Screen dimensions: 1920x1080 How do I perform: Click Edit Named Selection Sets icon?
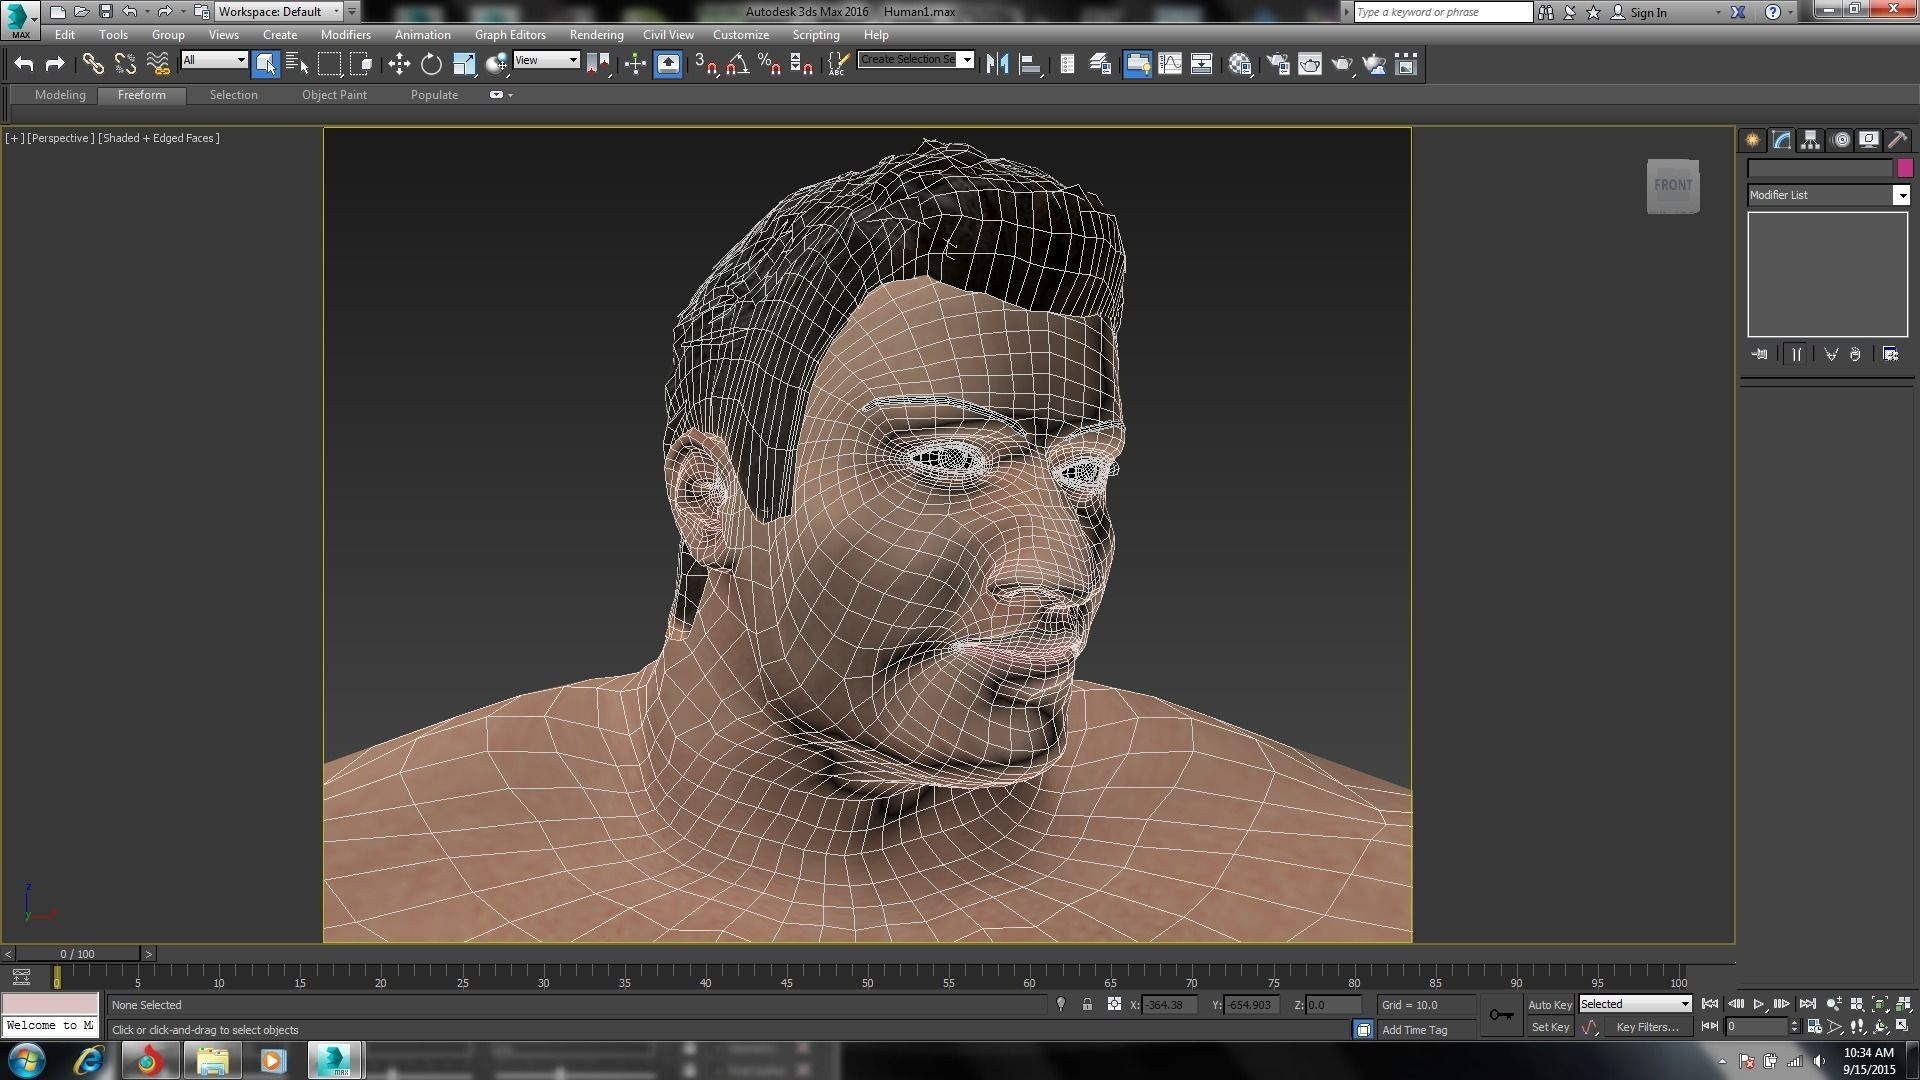pyautogui.click(x=839, y=64)
